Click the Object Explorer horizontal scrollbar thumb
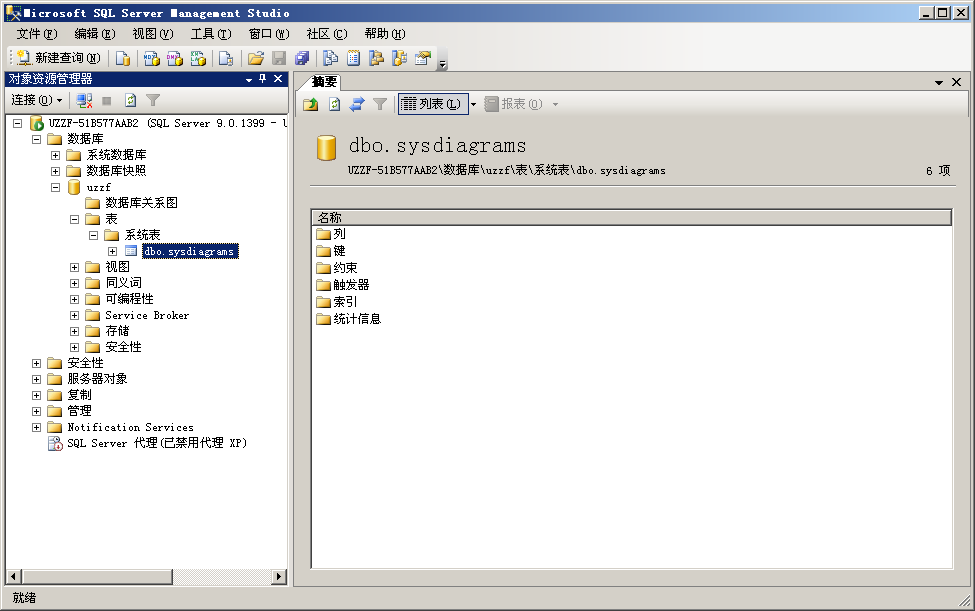975x611 pixels. point(96,576)
